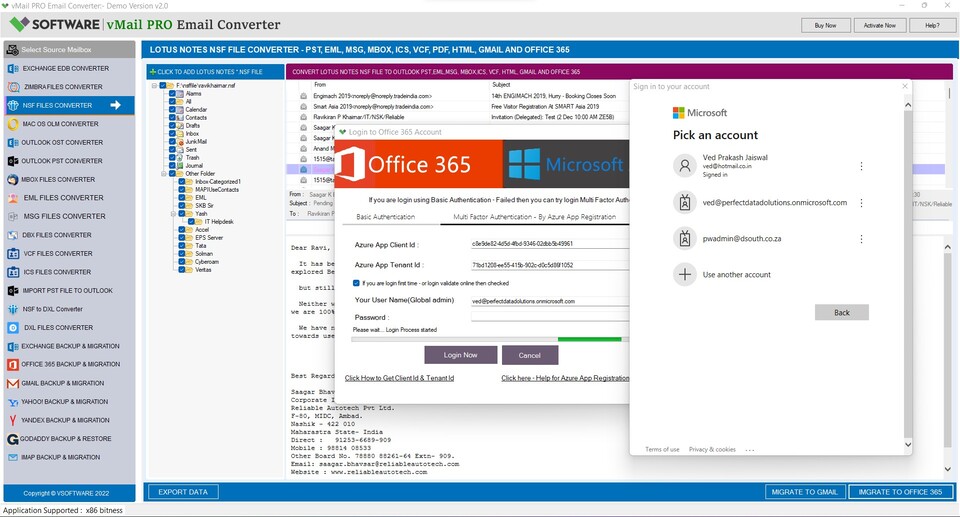The image size is (960, 517).
Task: Collapse the ravikhaimar.nsf root node
Action: tap(154, 86)
